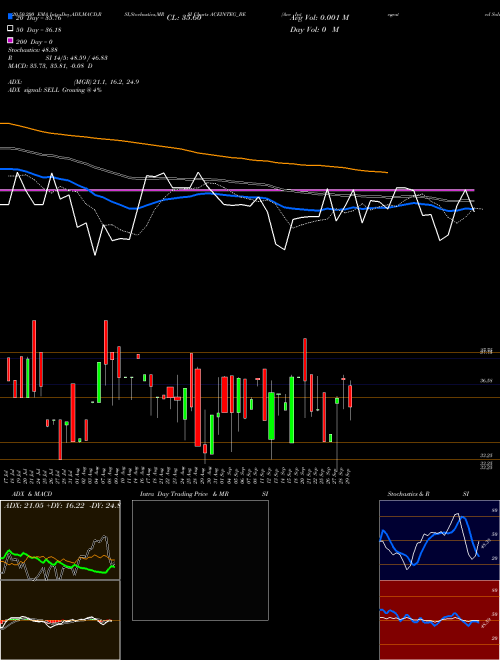Click the 'ADX & MACD' panel title
Image resolution: width=500 pixels, height=660 pixels.
(32, 494)
